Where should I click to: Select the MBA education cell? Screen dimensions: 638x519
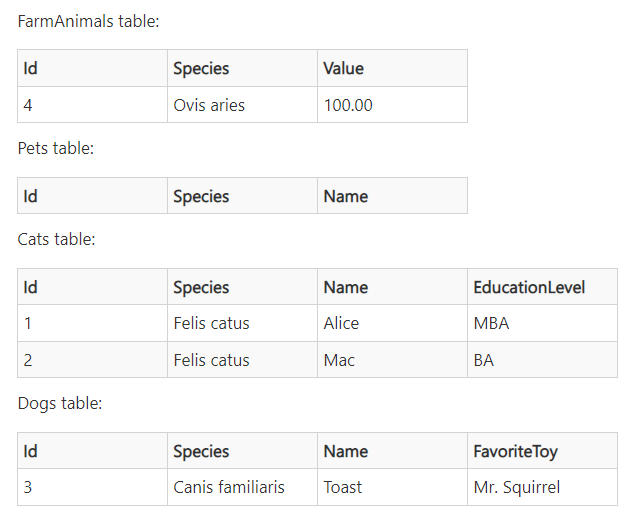542,323
